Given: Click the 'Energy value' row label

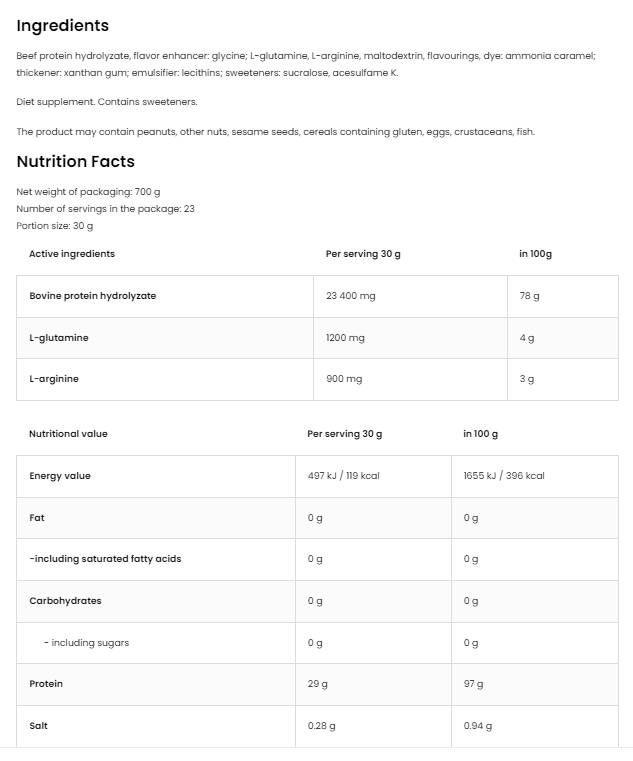Looking at the screenshot, I should pos(60,476).
